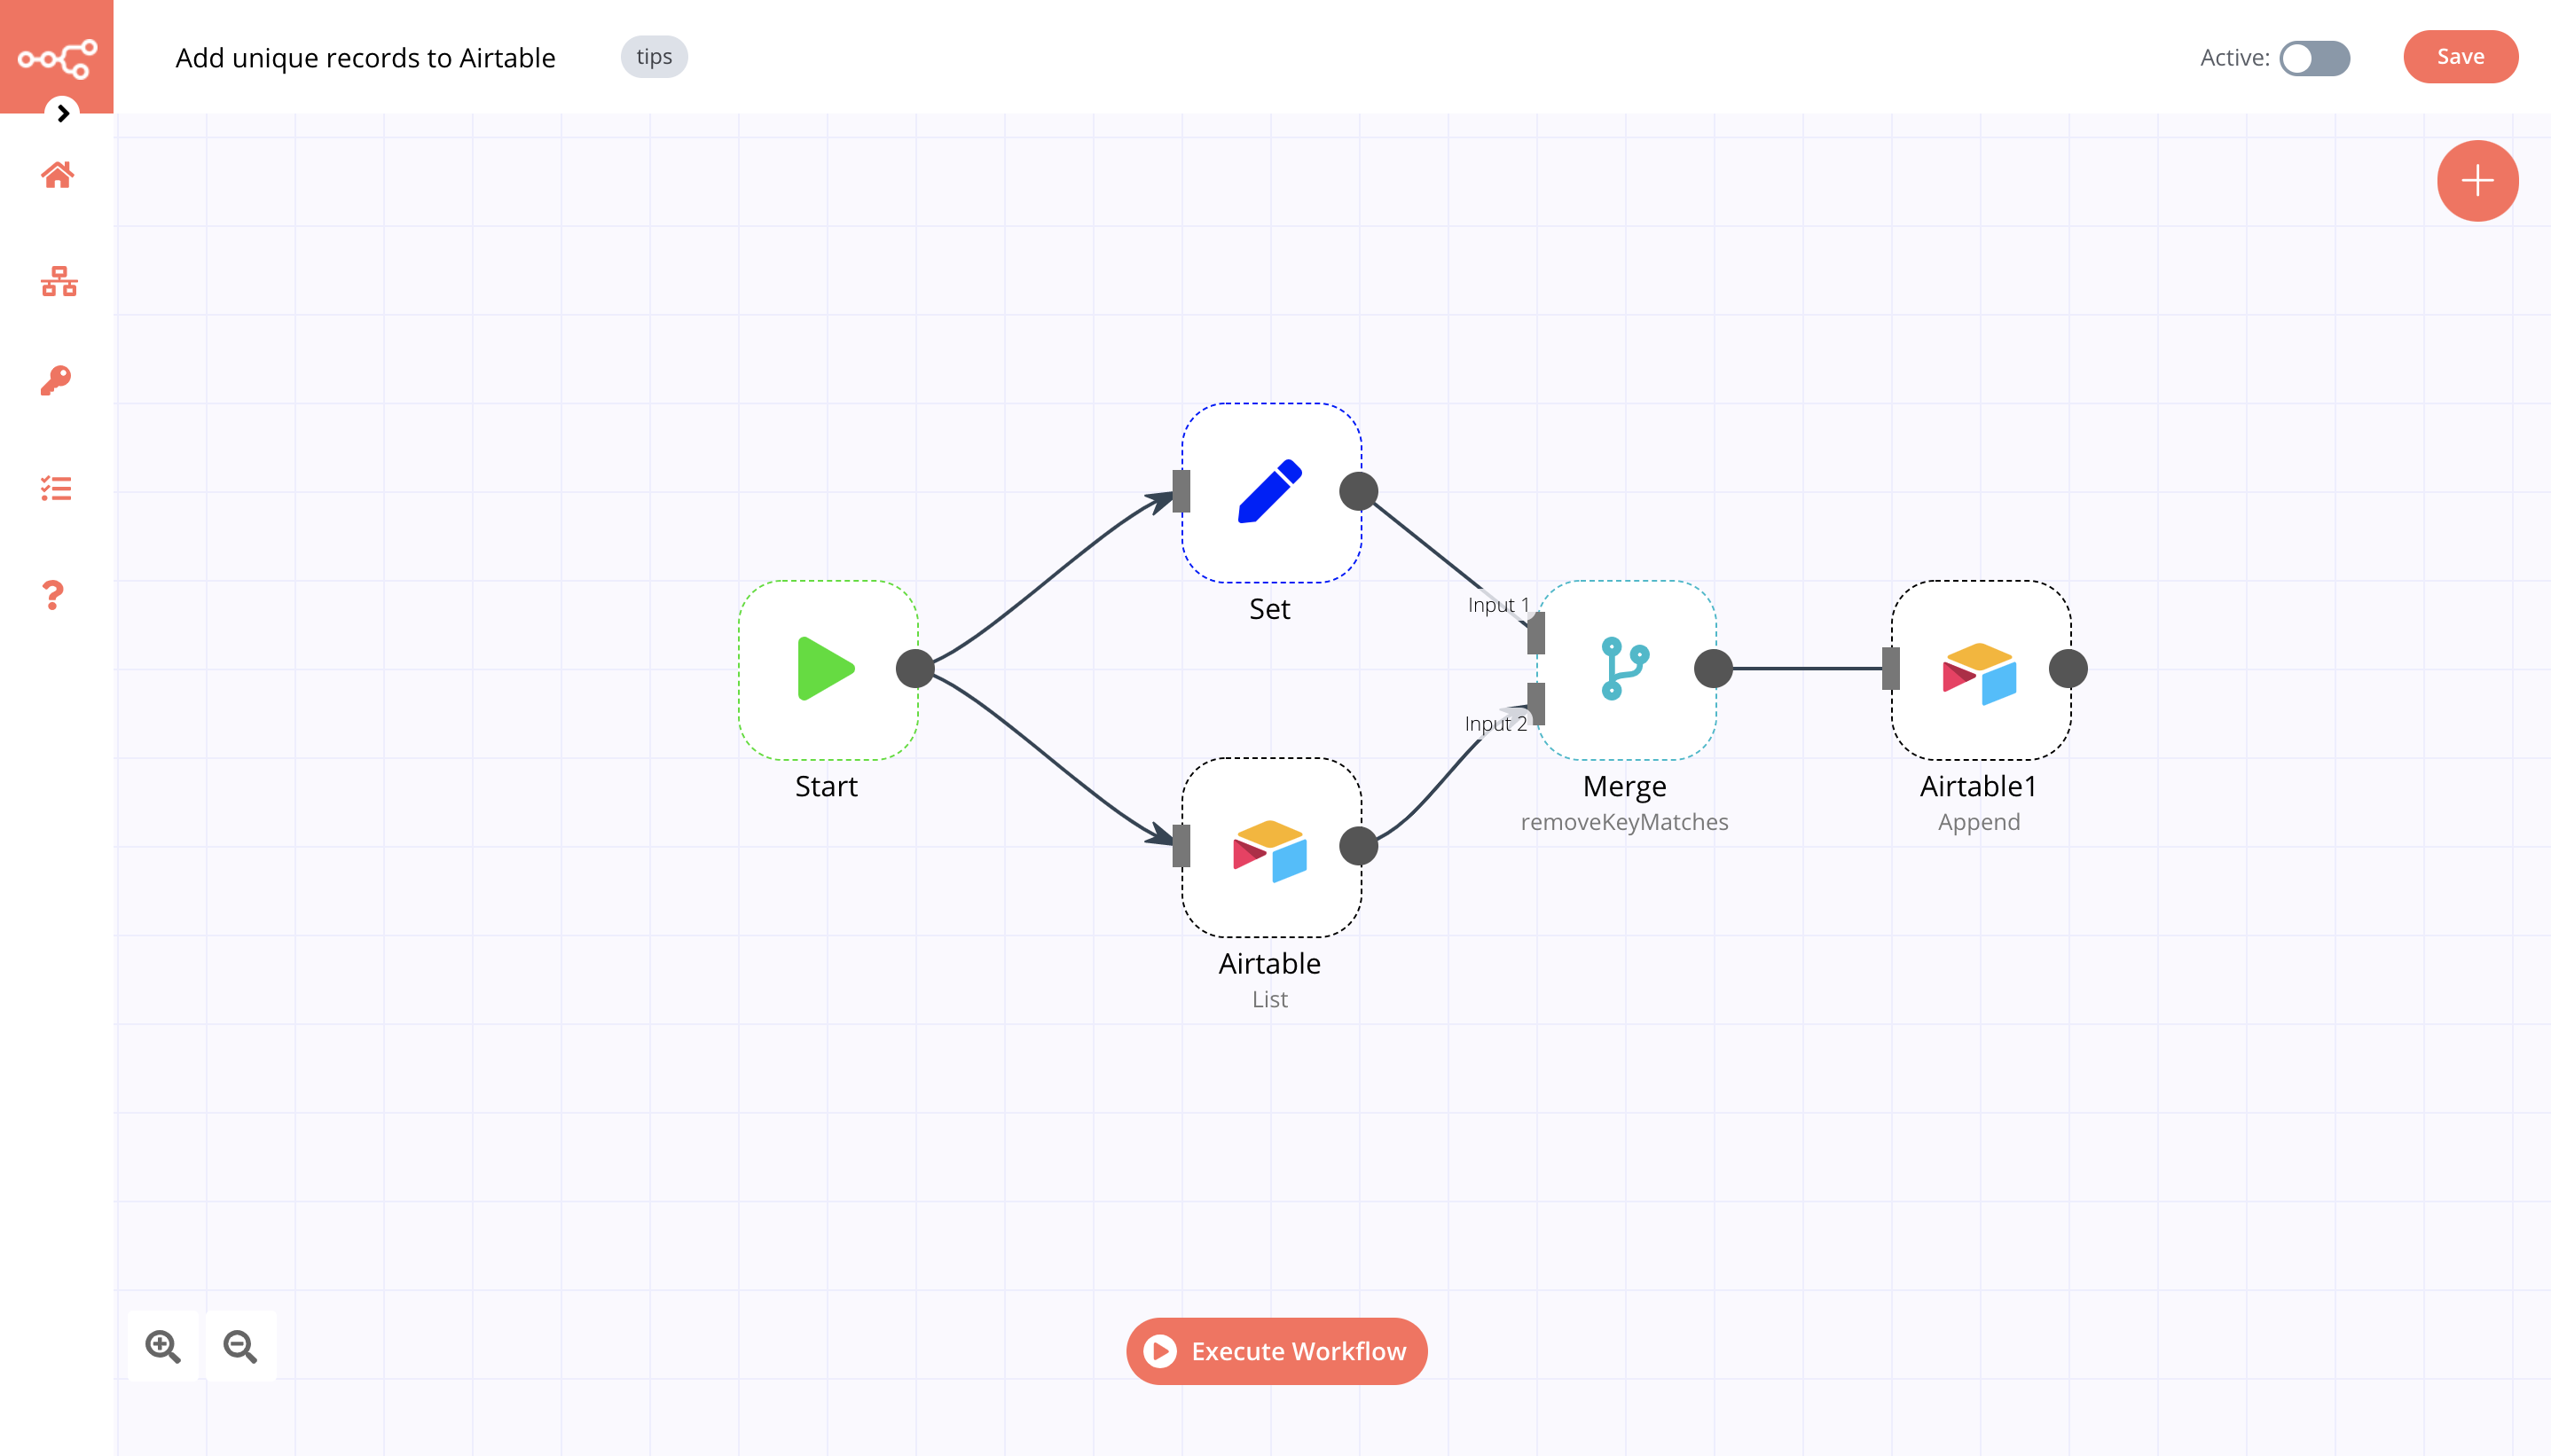Click the Execute Workflow button
The width and height of the screenshot is (2551, 1456).
tap(1276, 1351)
